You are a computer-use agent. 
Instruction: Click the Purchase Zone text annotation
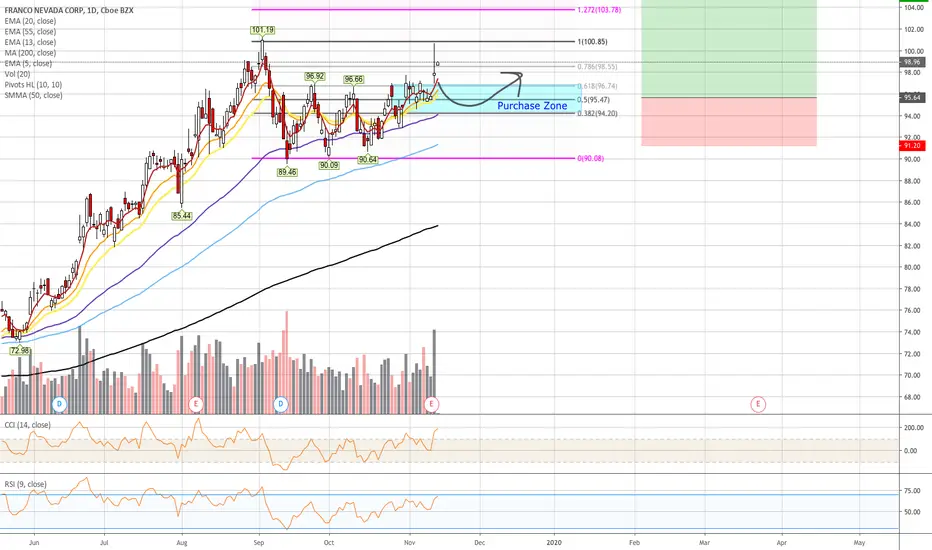point(532,106)
